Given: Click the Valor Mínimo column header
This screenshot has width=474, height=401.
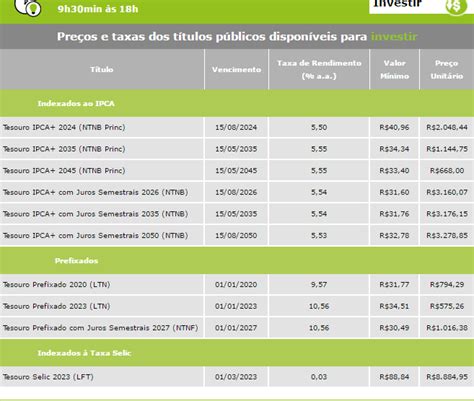Looking at the screenshot, I should (394, 69).
